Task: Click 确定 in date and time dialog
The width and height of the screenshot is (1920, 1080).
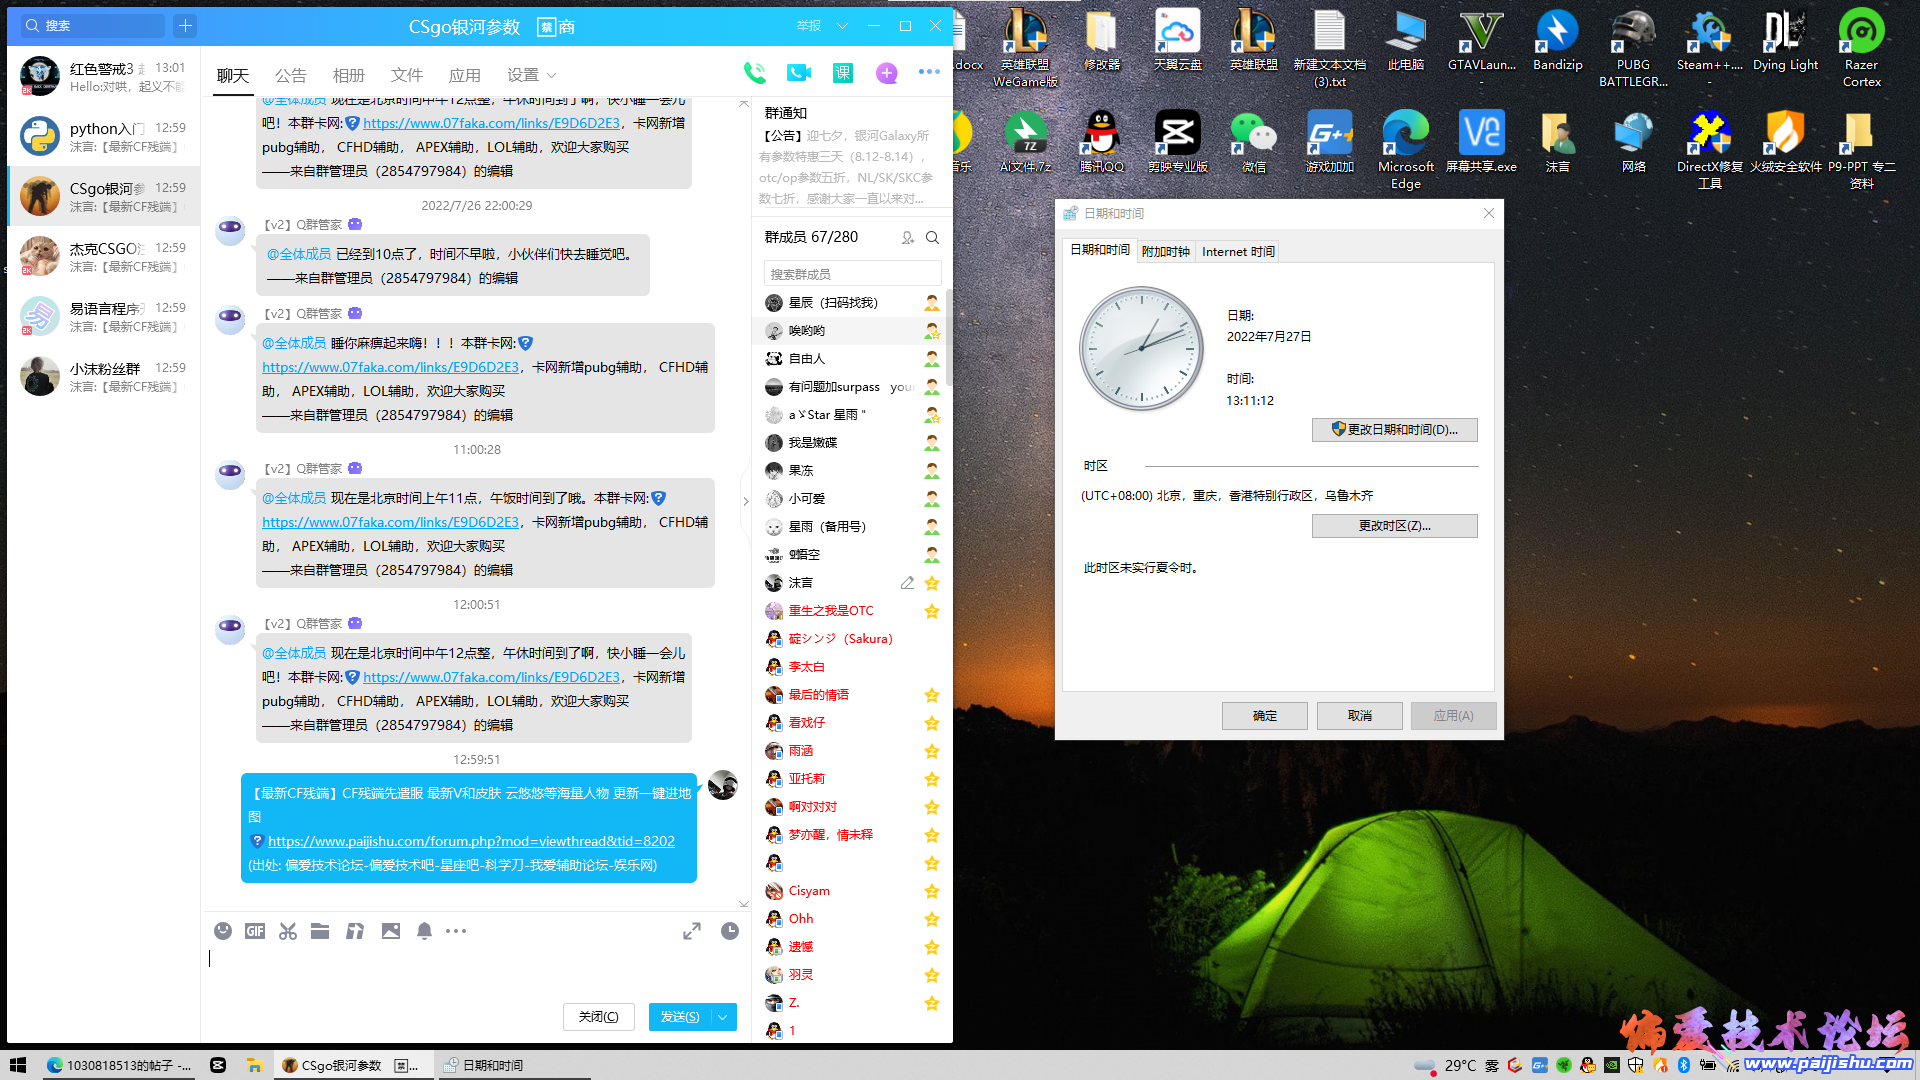Action: click(x=1264, y=716)
